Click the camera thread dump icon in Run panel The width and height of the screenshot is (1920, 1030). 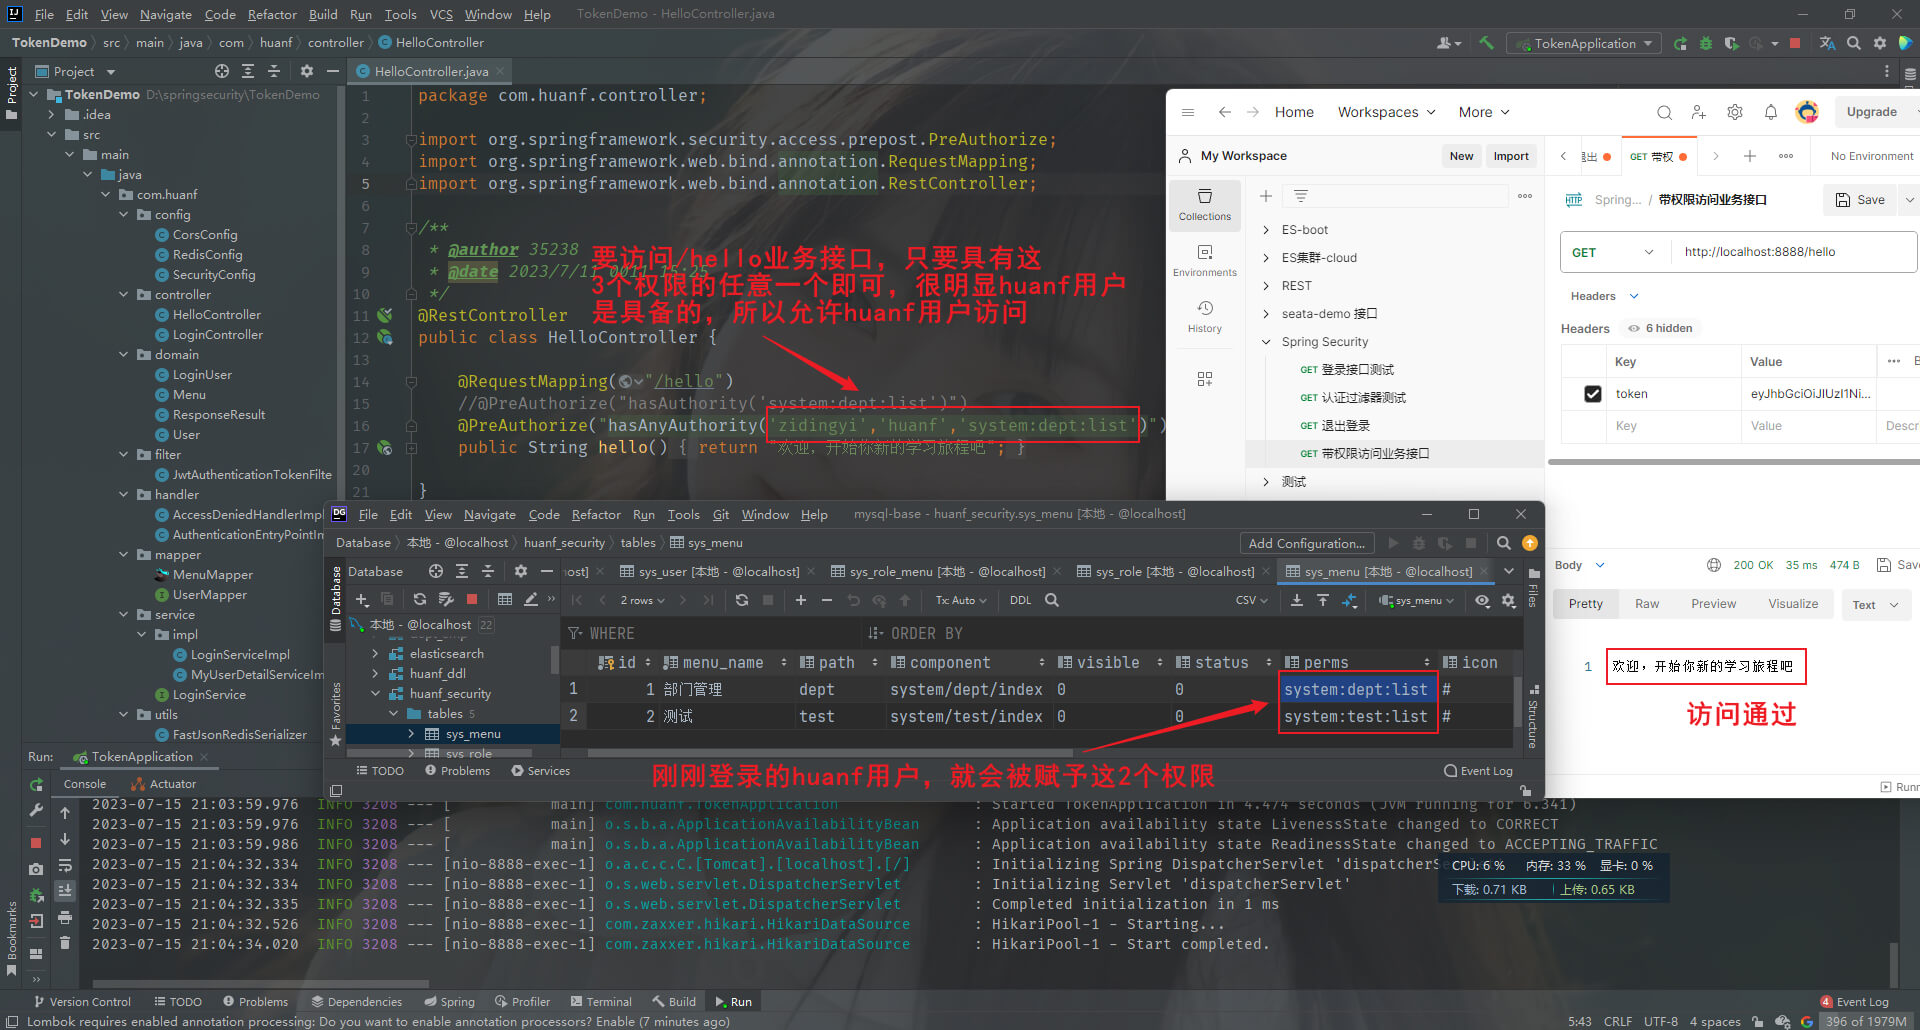tap(36, 869)
